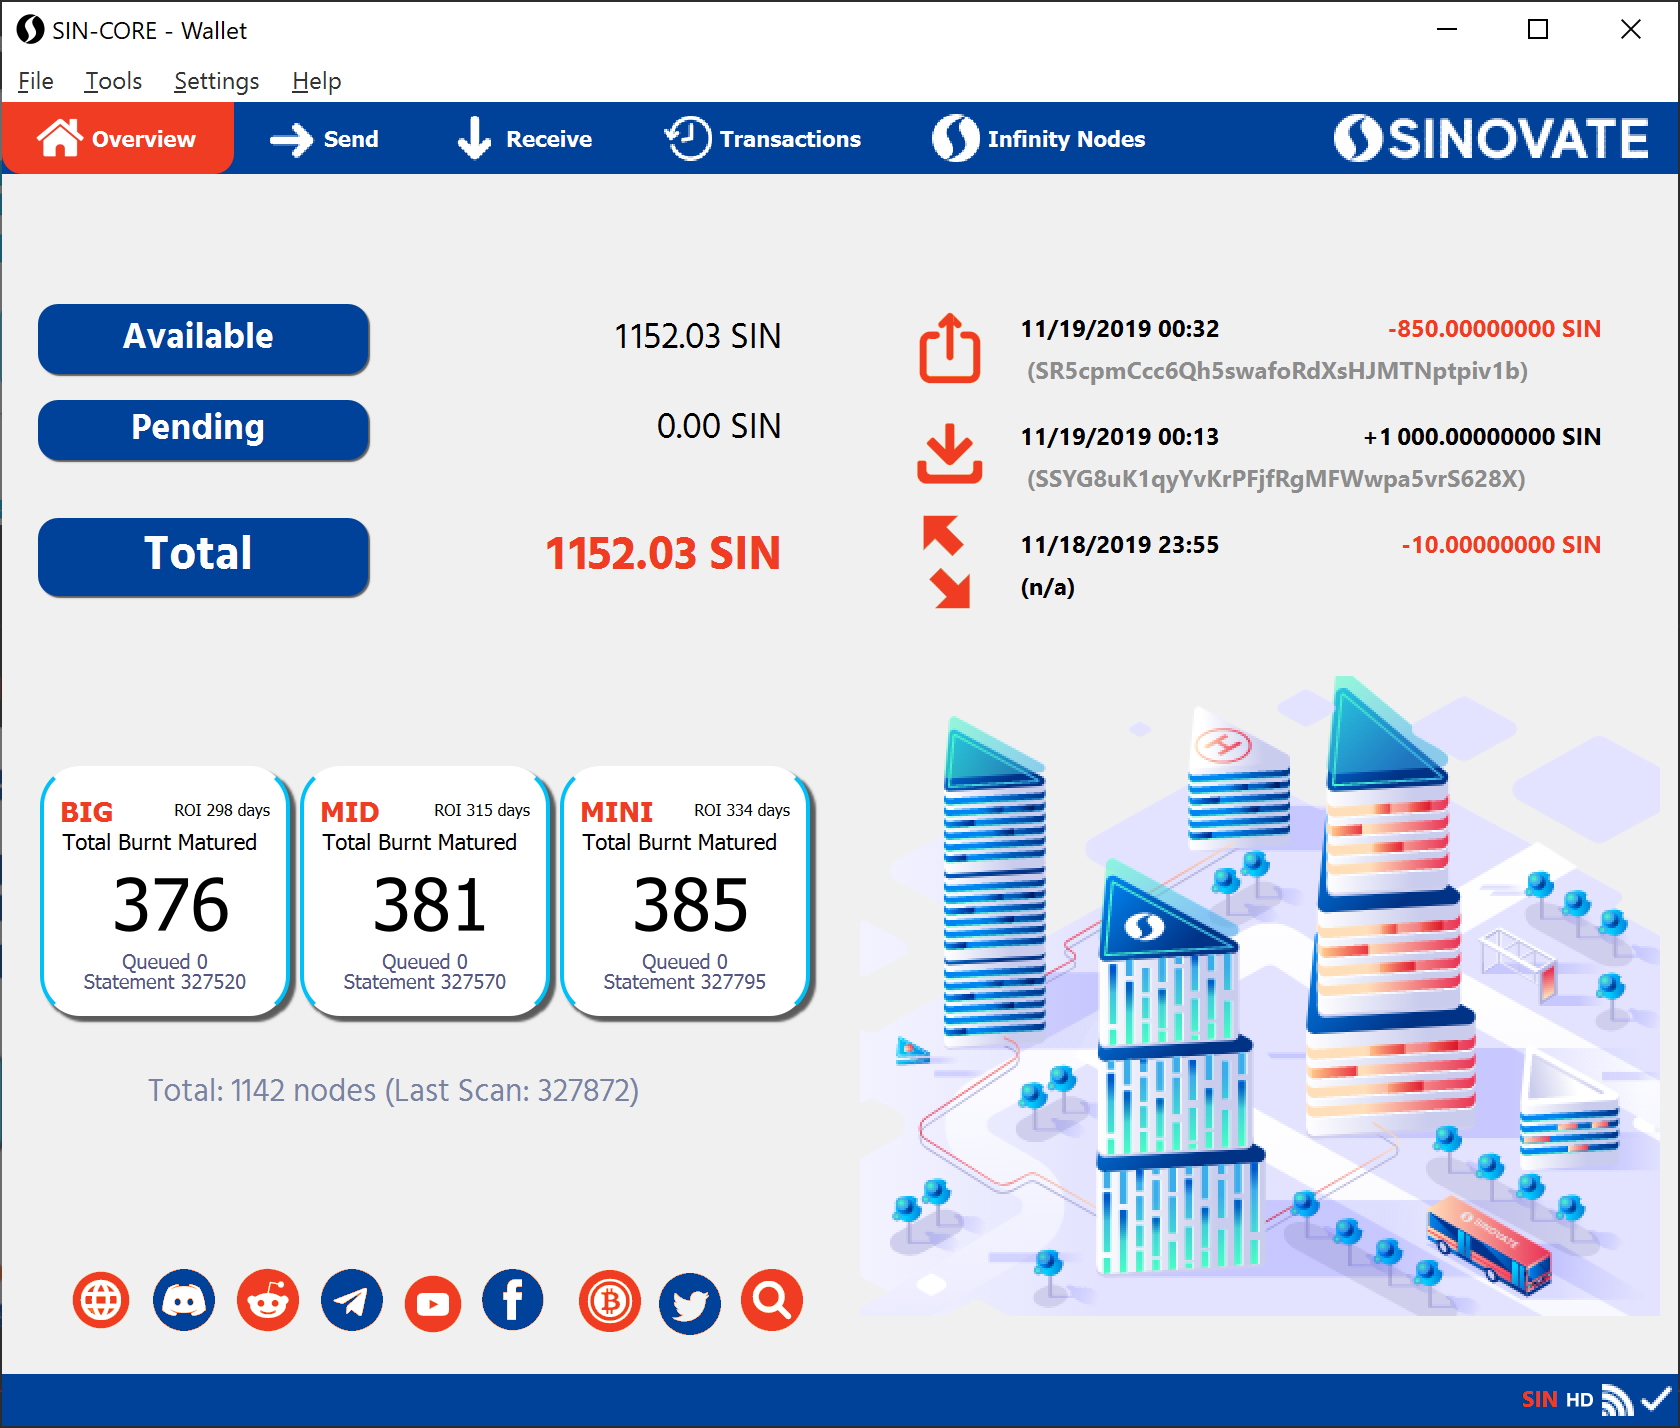This screenshot has height=1428, width=1680.
Task: Open the Discord icon link
Action: (x=184, y=1300)
